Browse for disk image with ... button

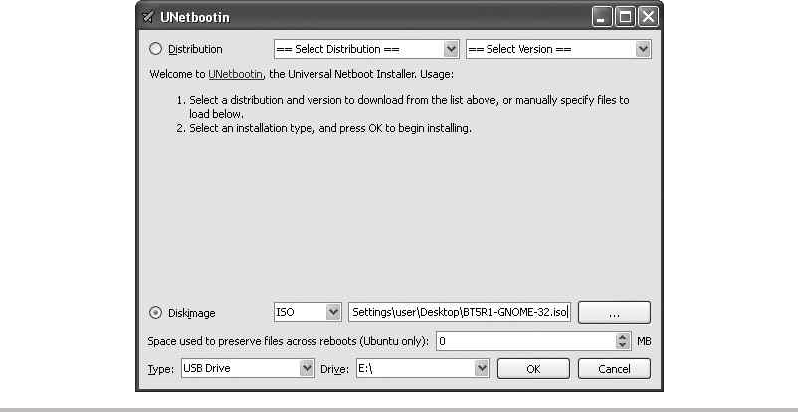[614, 312]
